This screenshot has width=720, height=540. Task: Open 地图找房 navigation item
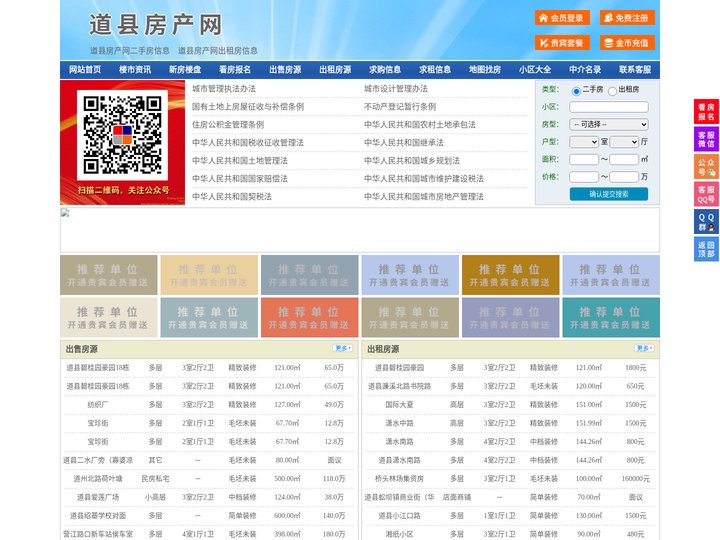coord(485,70)
